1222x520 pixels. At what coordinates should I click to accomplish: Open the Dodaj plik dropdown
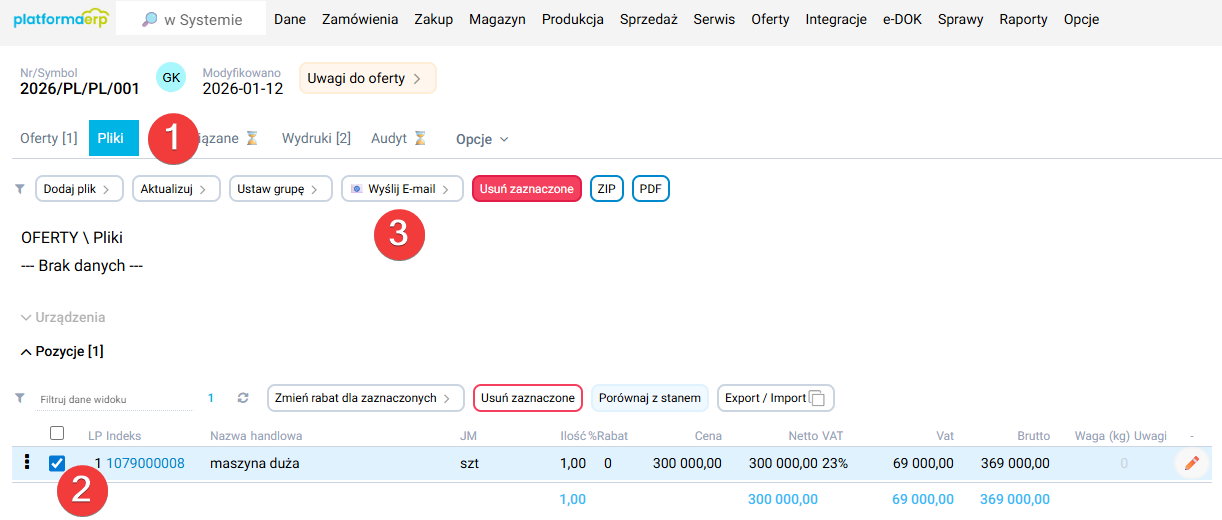[79, 188]
